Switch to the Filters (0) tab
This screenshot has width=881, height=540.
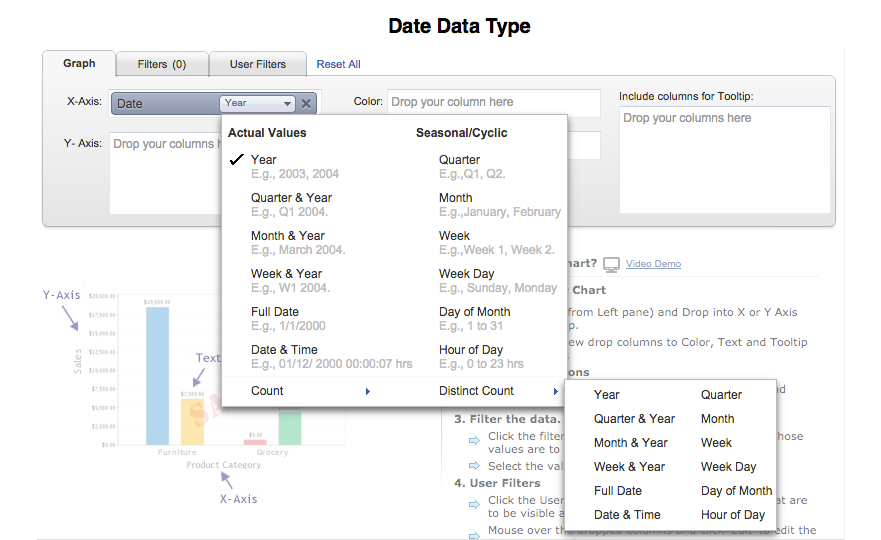[x=162, y=64]
